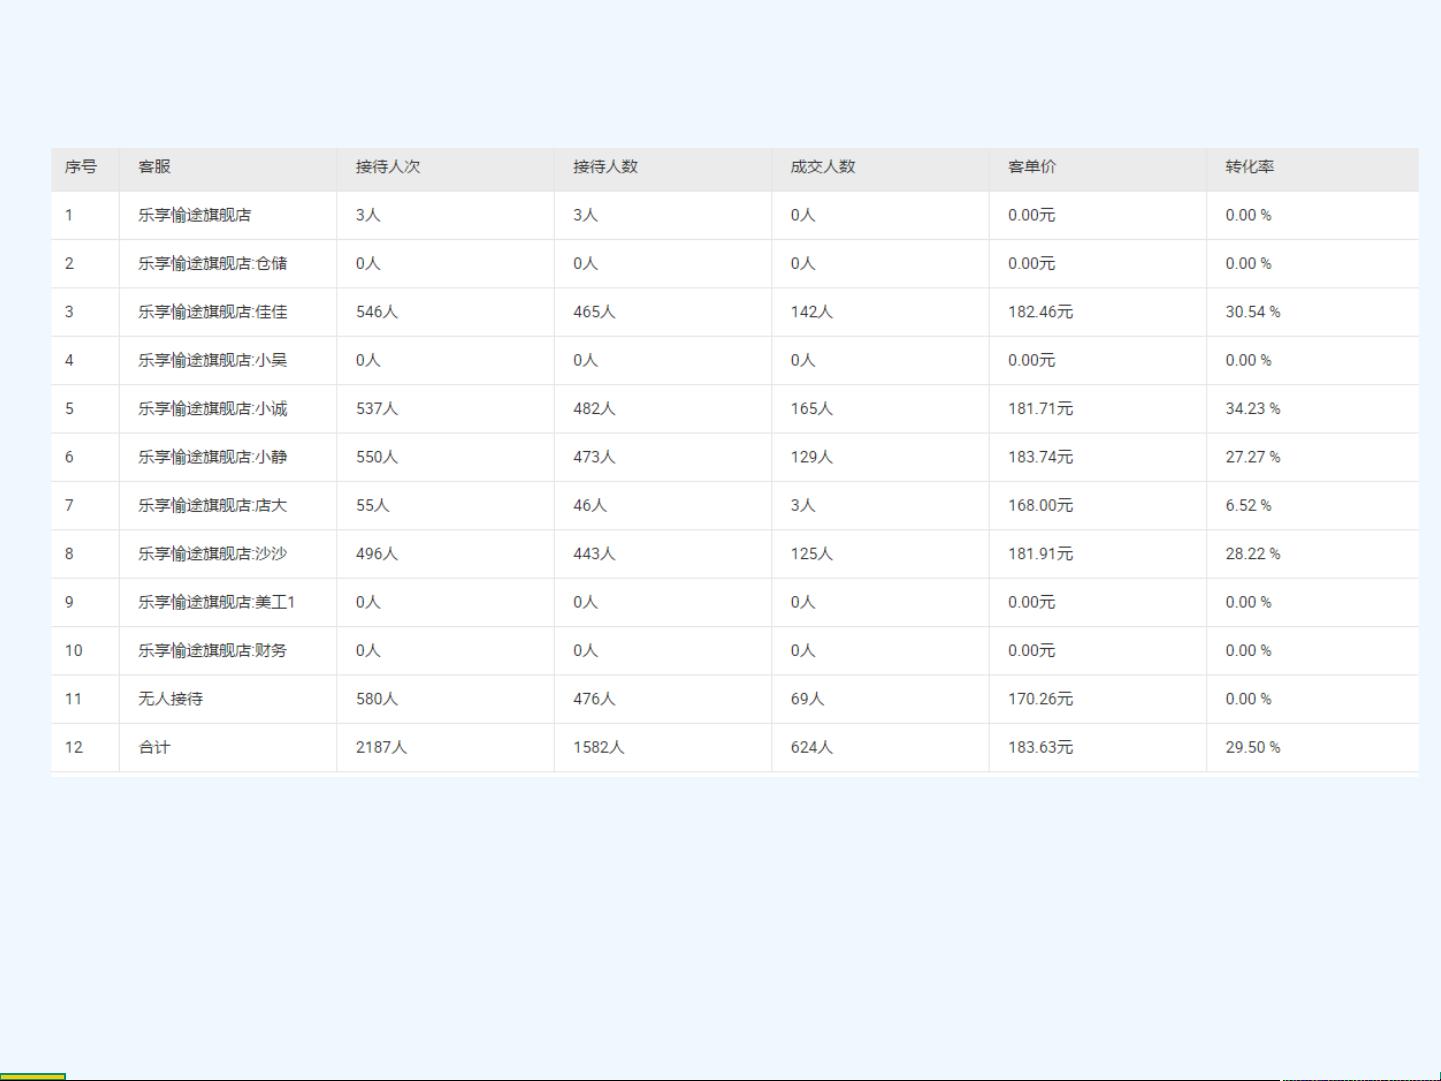Image resolution: width=1441 pixels, height=1081 pixels.
Task: Click the 624人 total deals
Action: (812, 747)
